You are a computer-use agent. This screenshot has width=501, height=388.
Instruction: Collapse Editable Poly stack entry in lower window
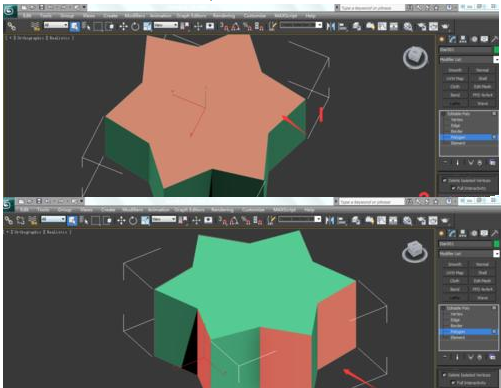click(x=443, y=308)
